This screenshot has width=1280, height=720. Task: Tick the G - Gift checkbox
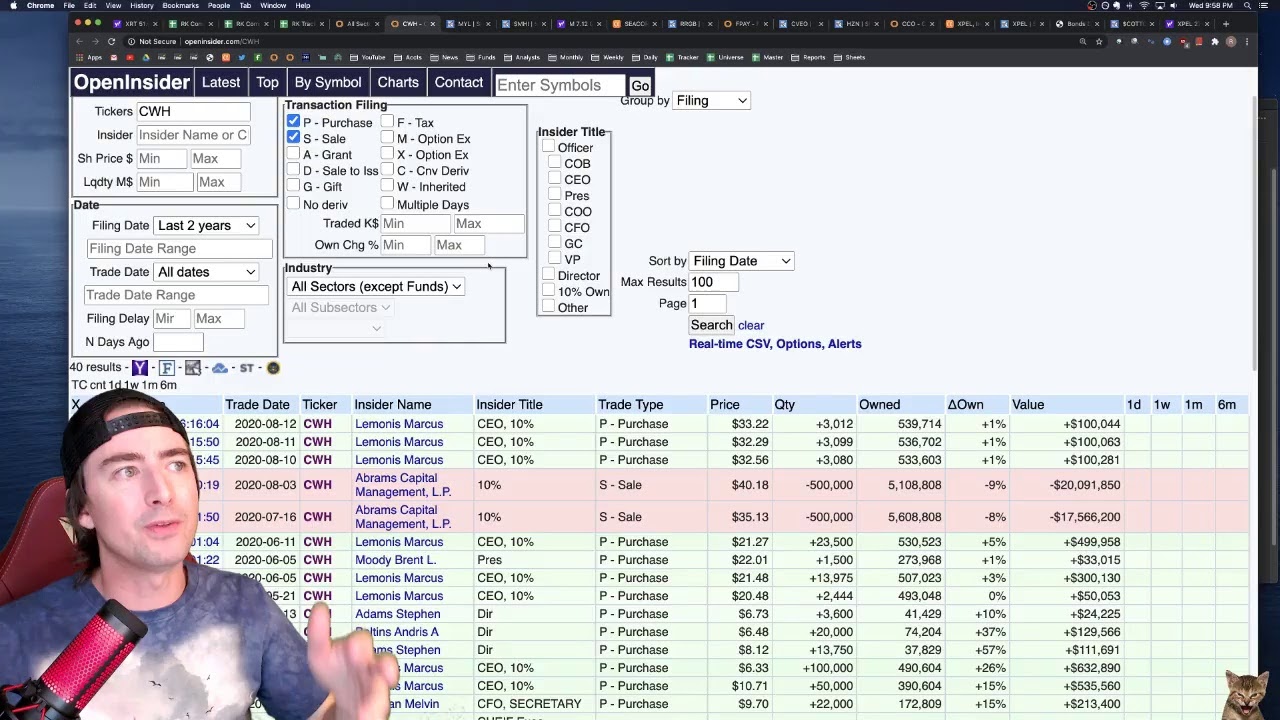293,186
